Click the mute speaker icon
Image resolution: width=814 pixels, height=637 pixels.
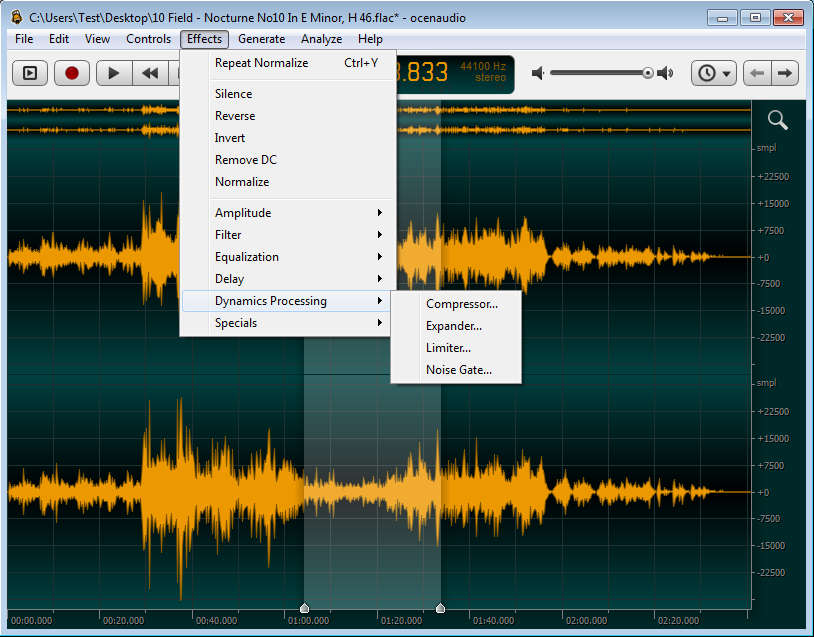[538, 73]
